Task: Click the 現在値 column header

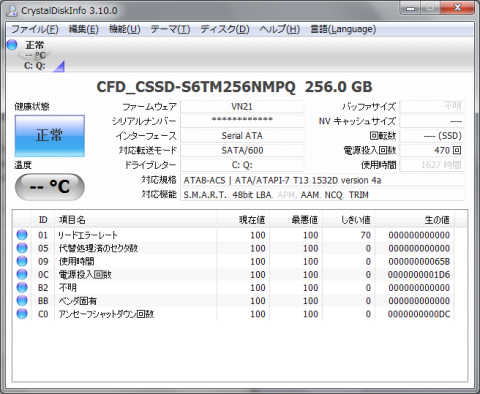Action: pos(243,220)
